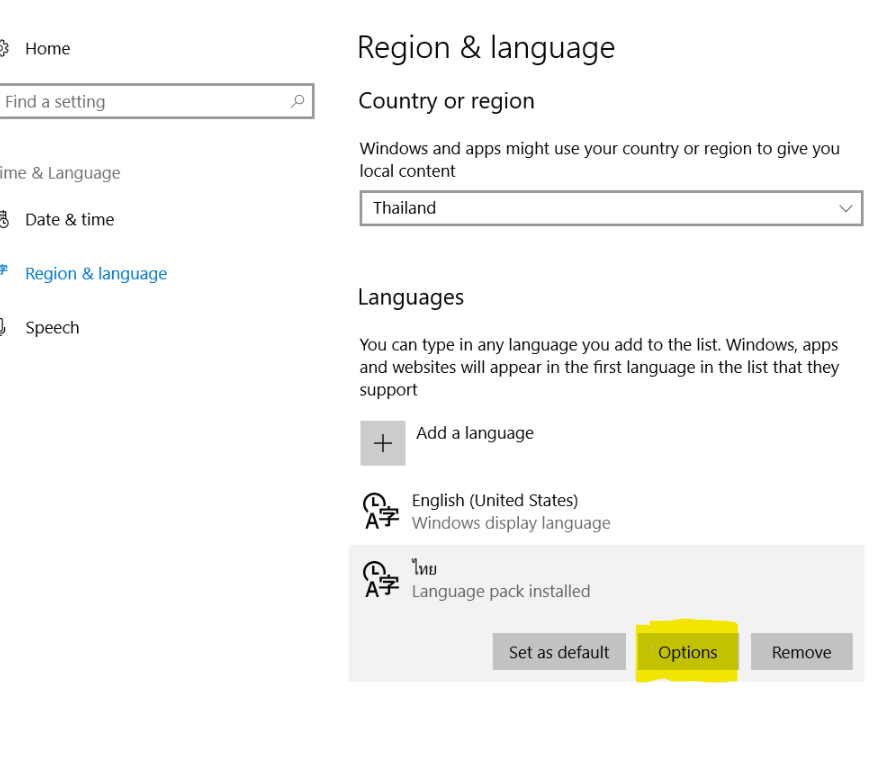This screenshot has height=761, width=893.
Task: Open Date & time settings
Action: click(x=69, y=219)
